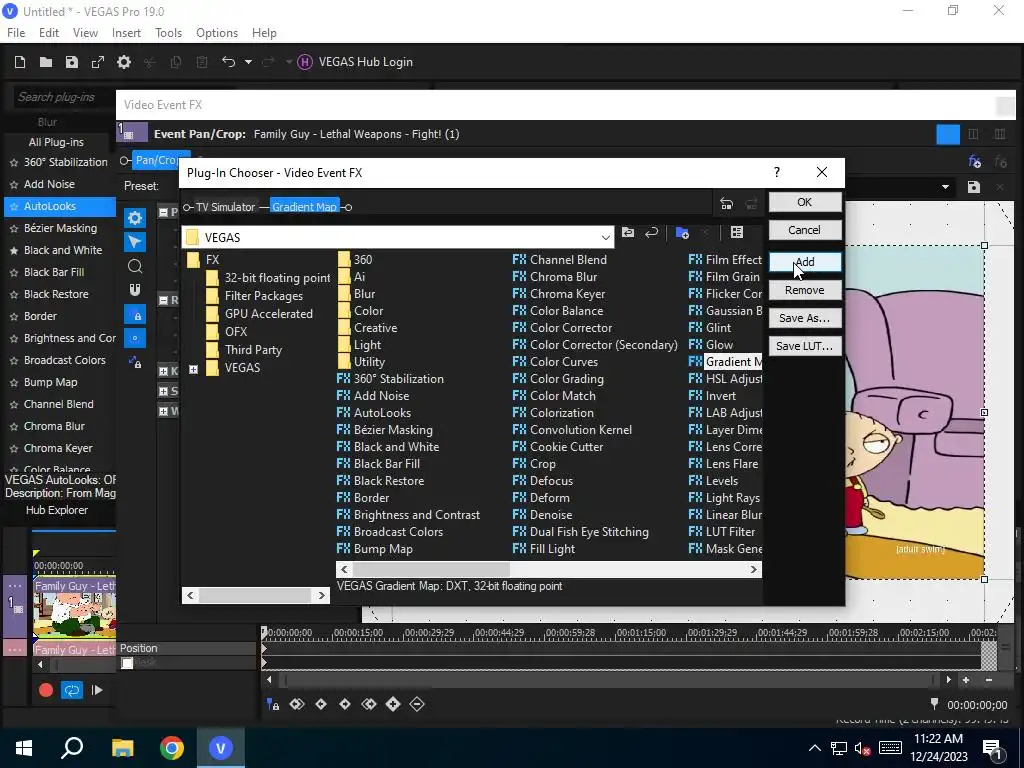Change the view mode icon in Plug-In Chooser

737,233
